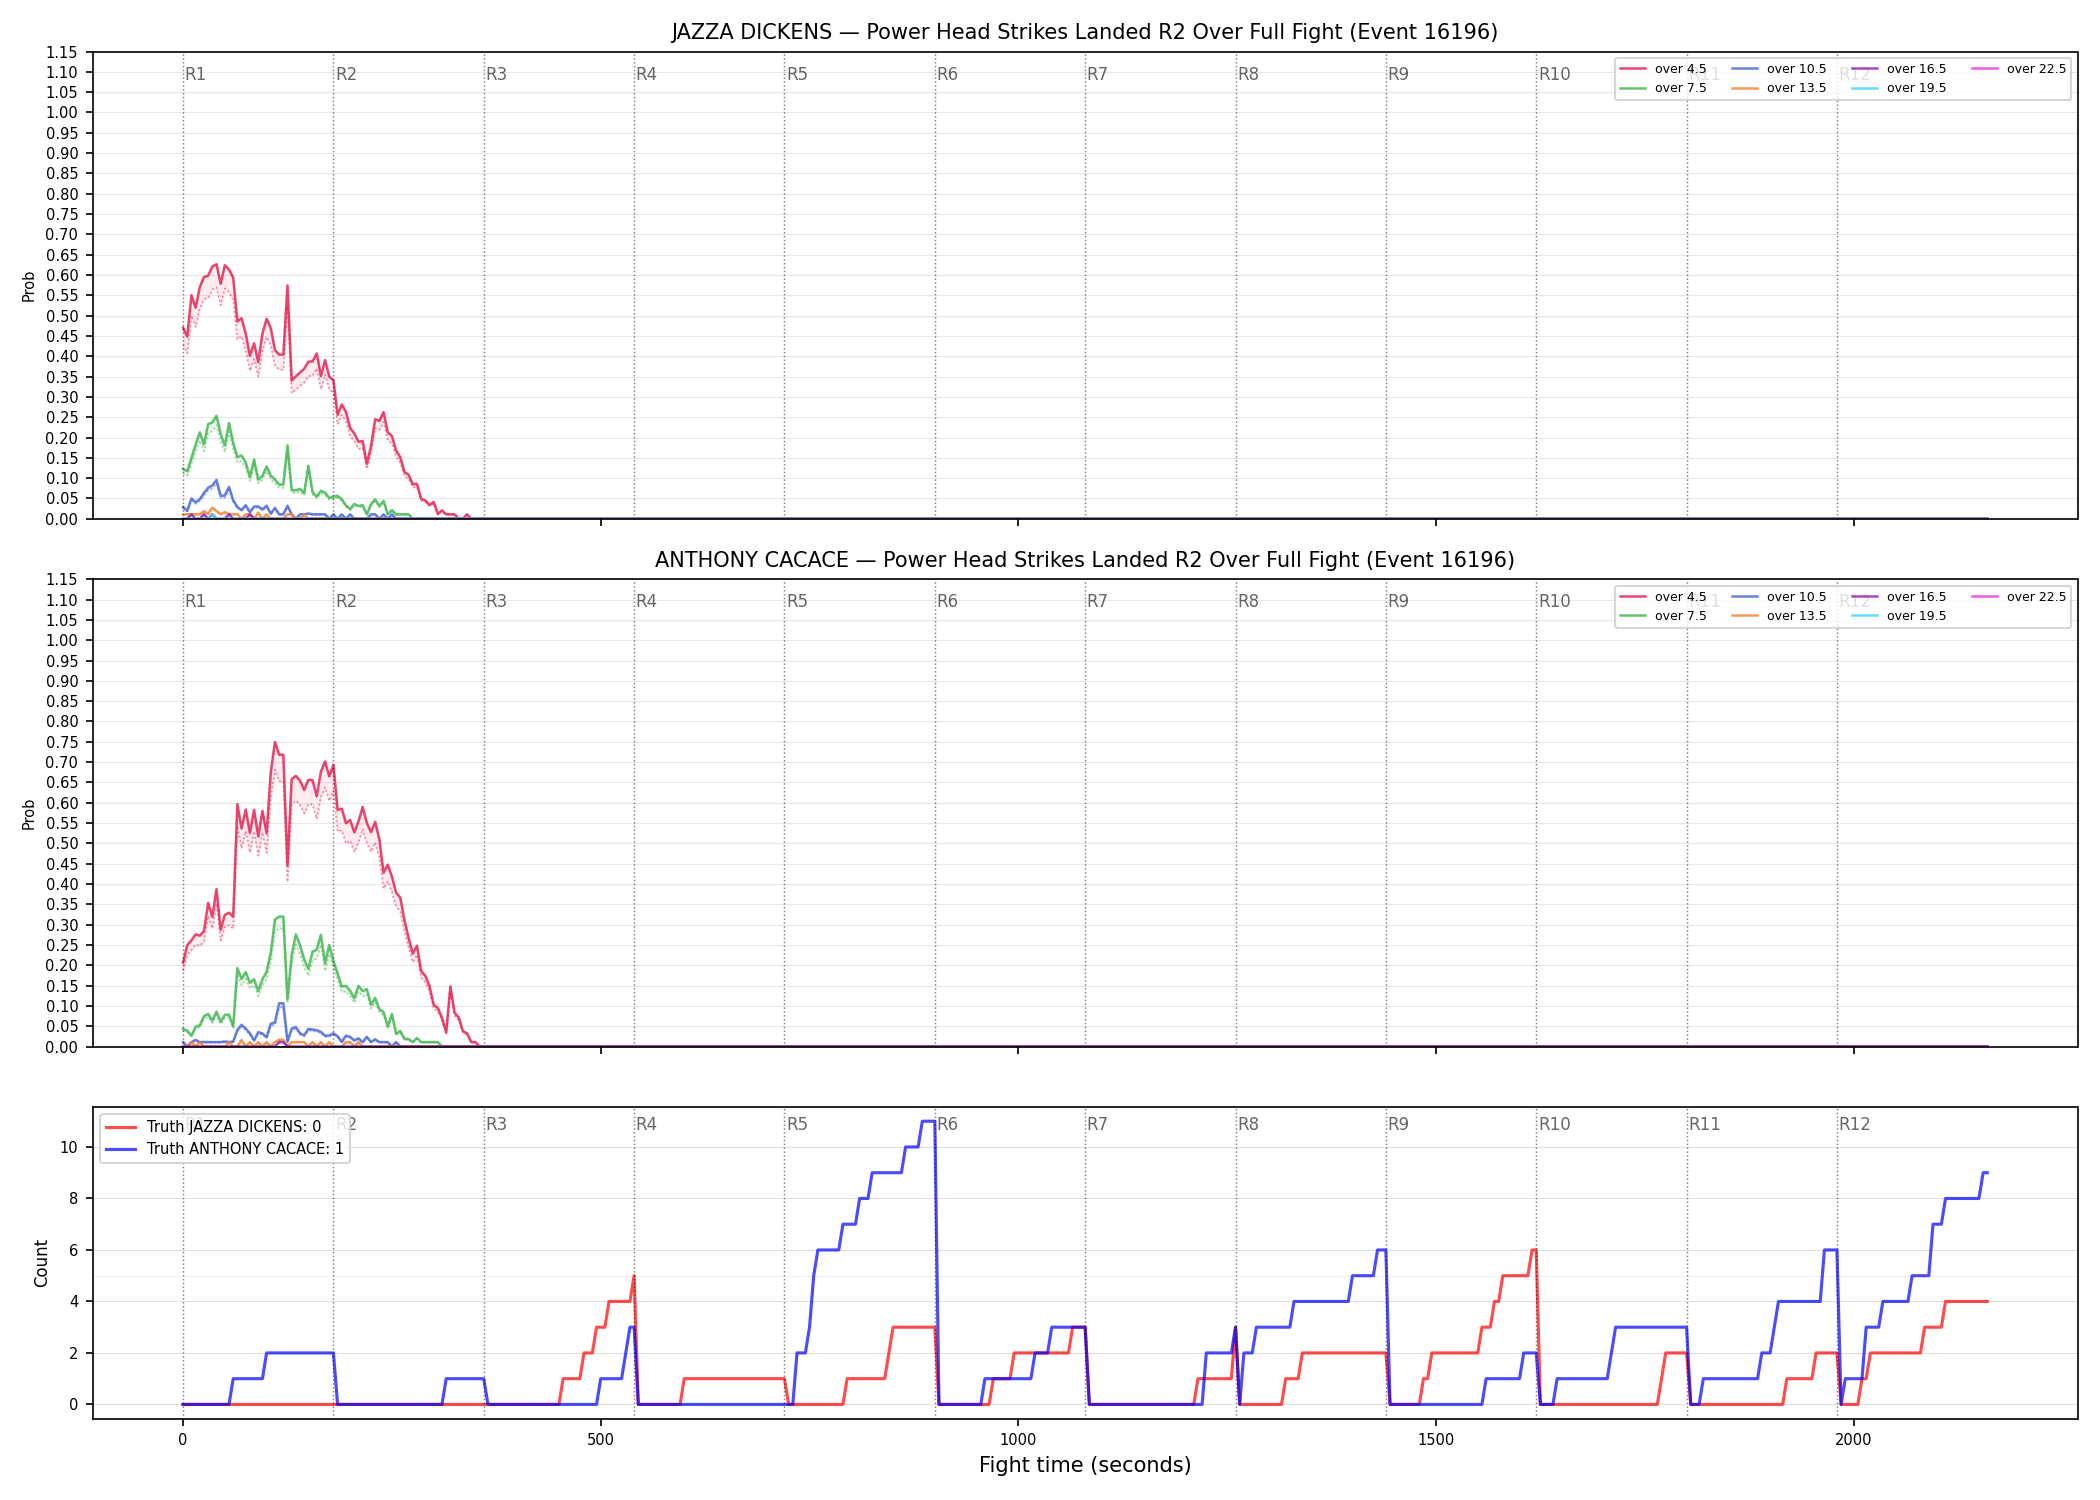Click the ANTHONY CACACE chart title
Screen dimensions: 2100x1500
(x=1084, y=560)
